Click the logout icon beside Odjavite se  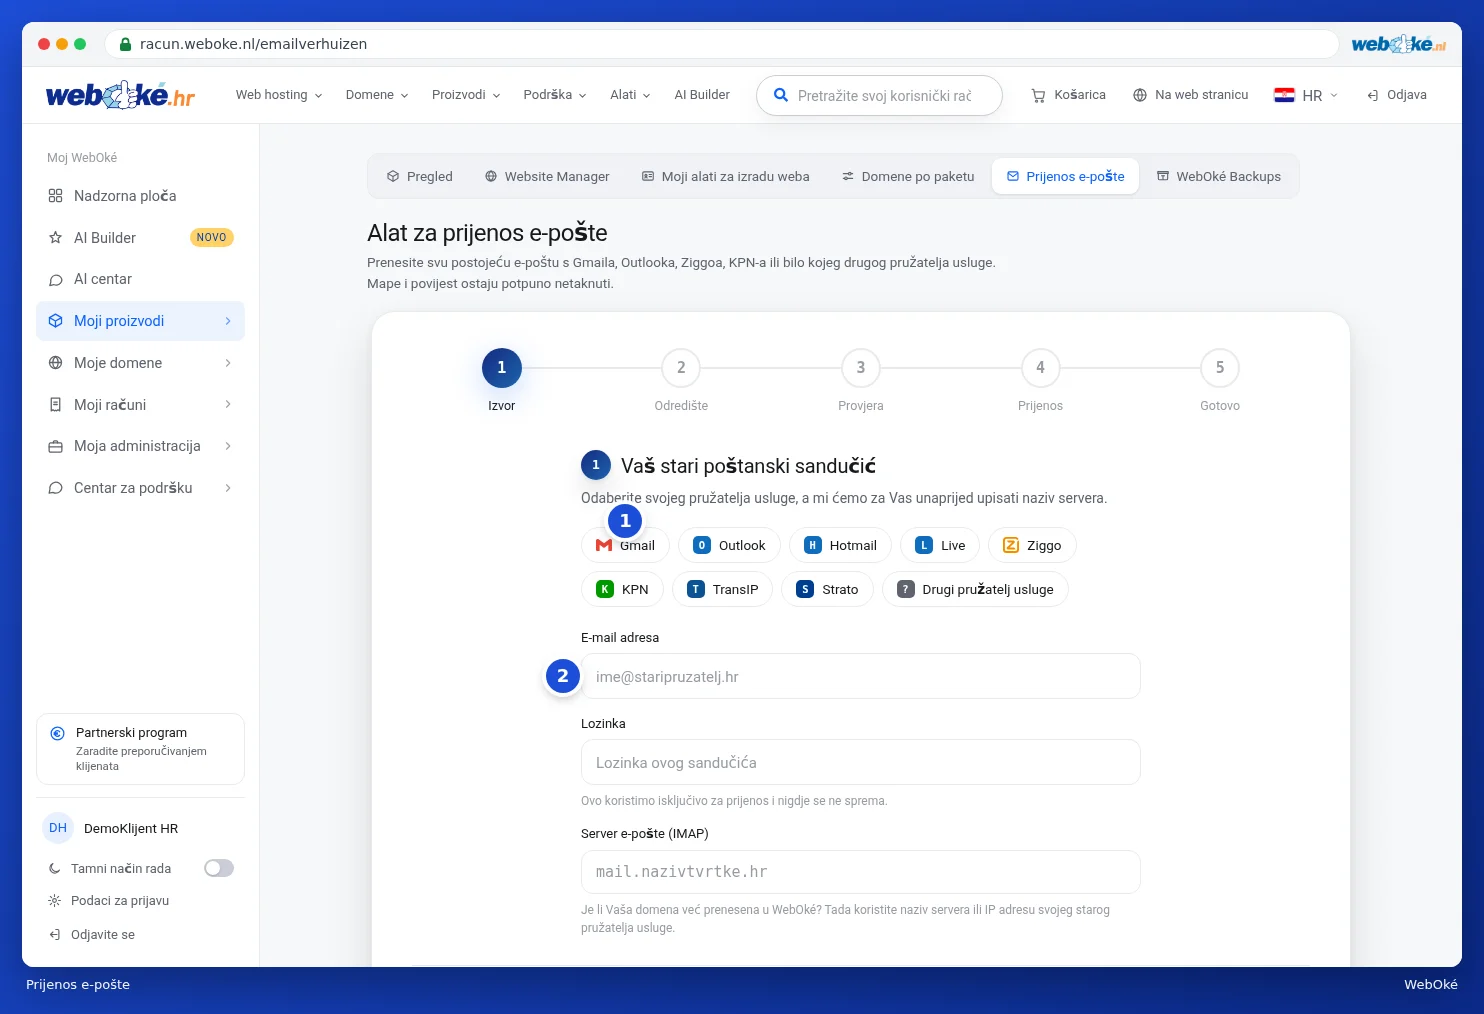(55, 934)
